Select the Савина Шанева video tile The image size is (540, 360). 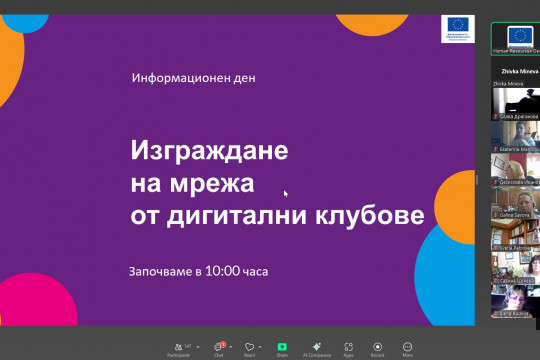pos(516,268)
